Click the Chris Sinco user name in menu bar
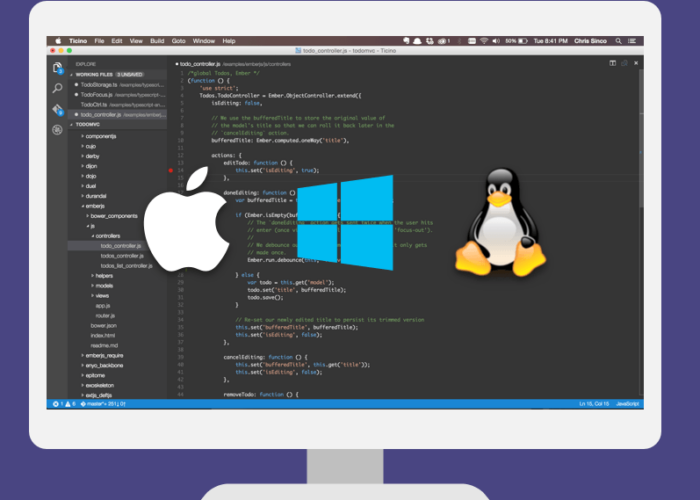The width and height of the screenshot is (700, 500). click(590, 41)
